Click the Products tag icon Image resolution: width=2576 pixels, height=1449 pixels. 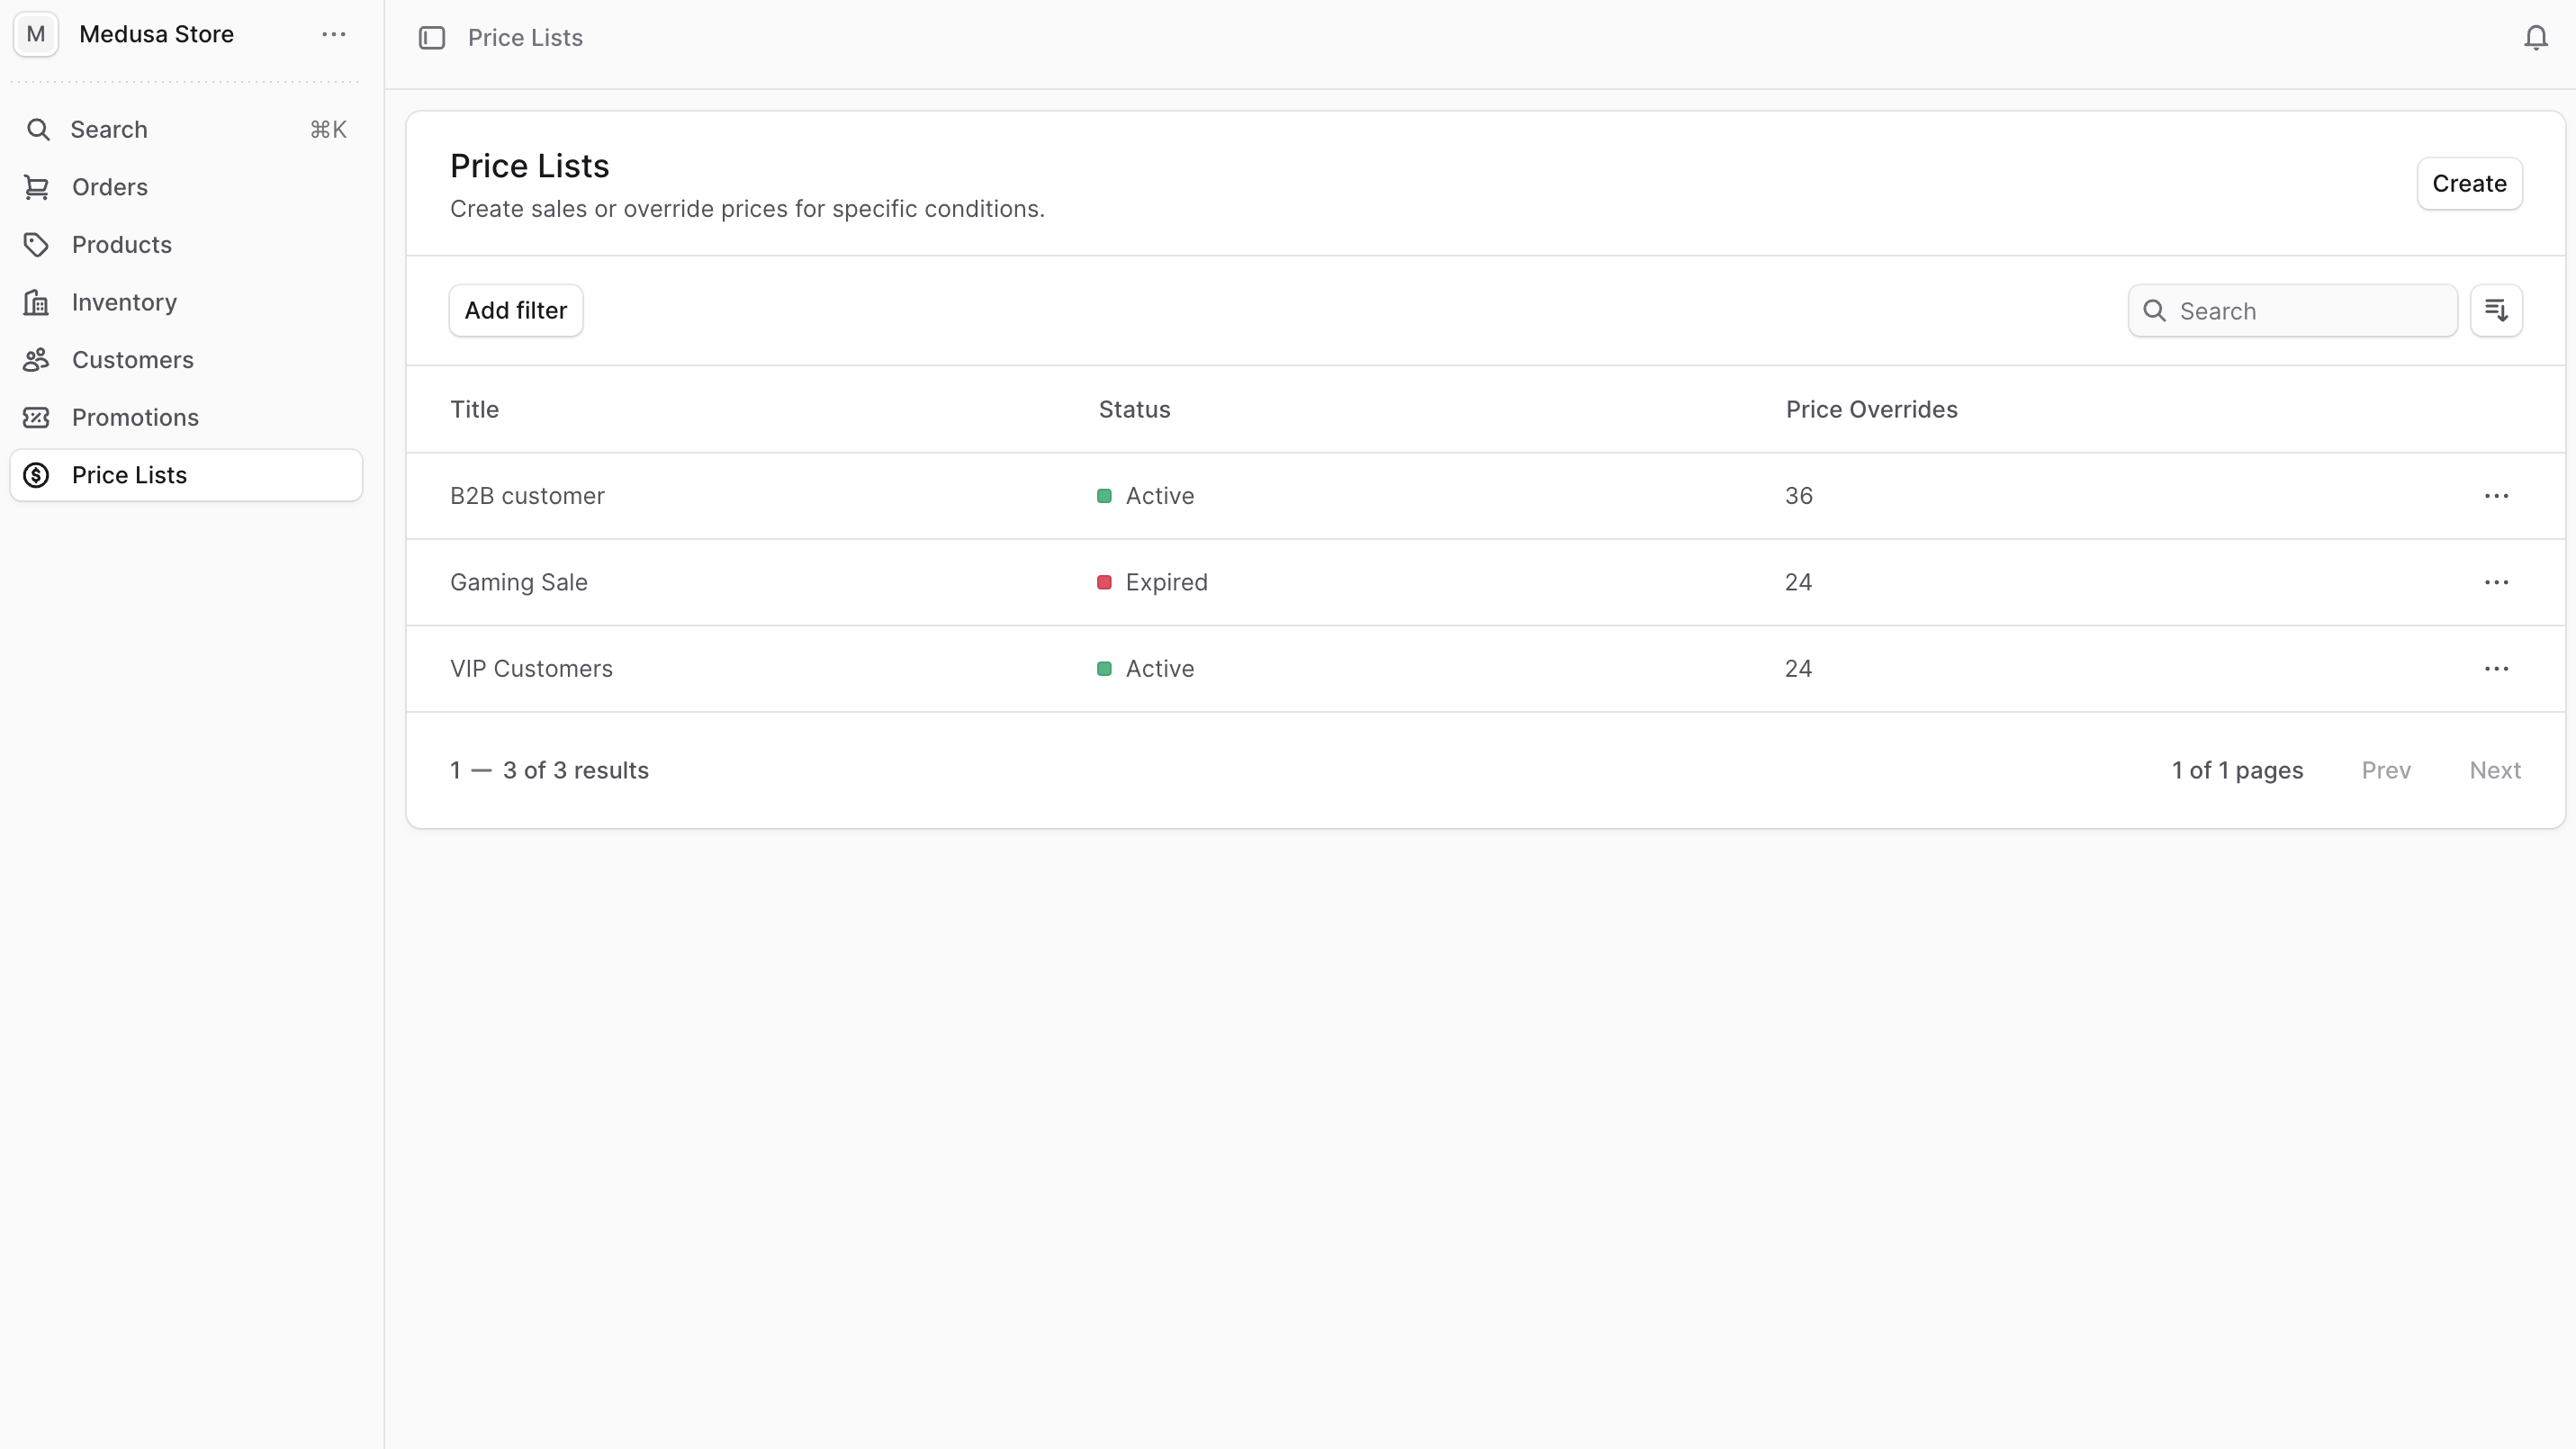pos(37,245)
